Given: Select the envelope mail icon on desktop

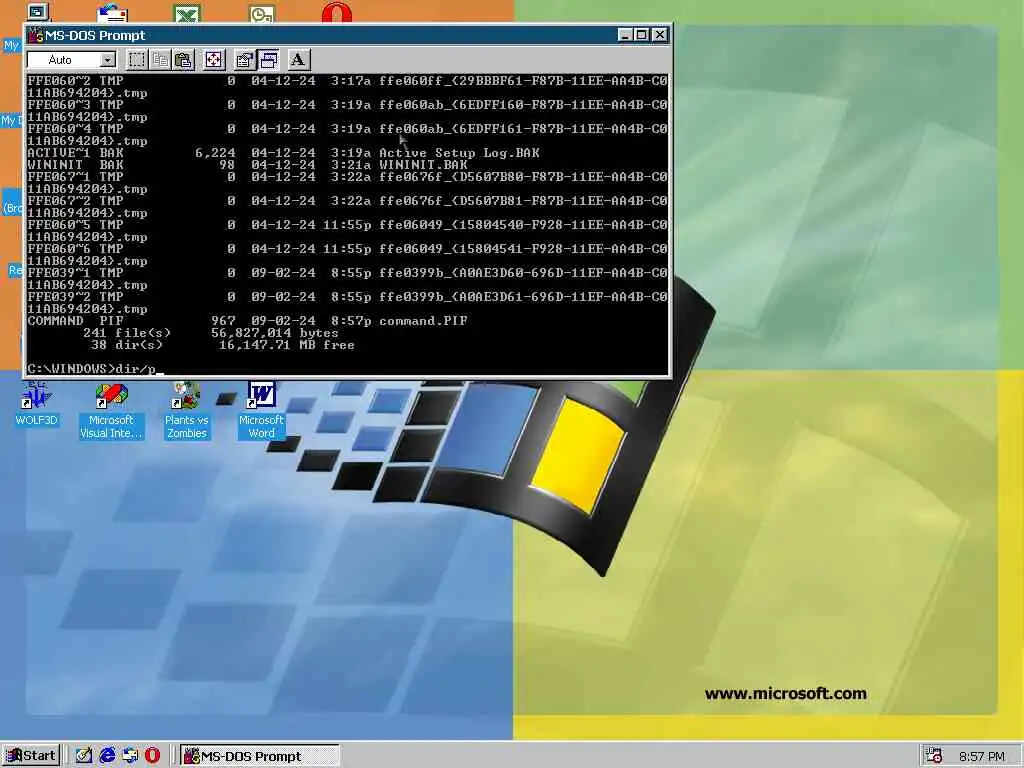Looking at the screenshot, I should [x=112, y=13].
